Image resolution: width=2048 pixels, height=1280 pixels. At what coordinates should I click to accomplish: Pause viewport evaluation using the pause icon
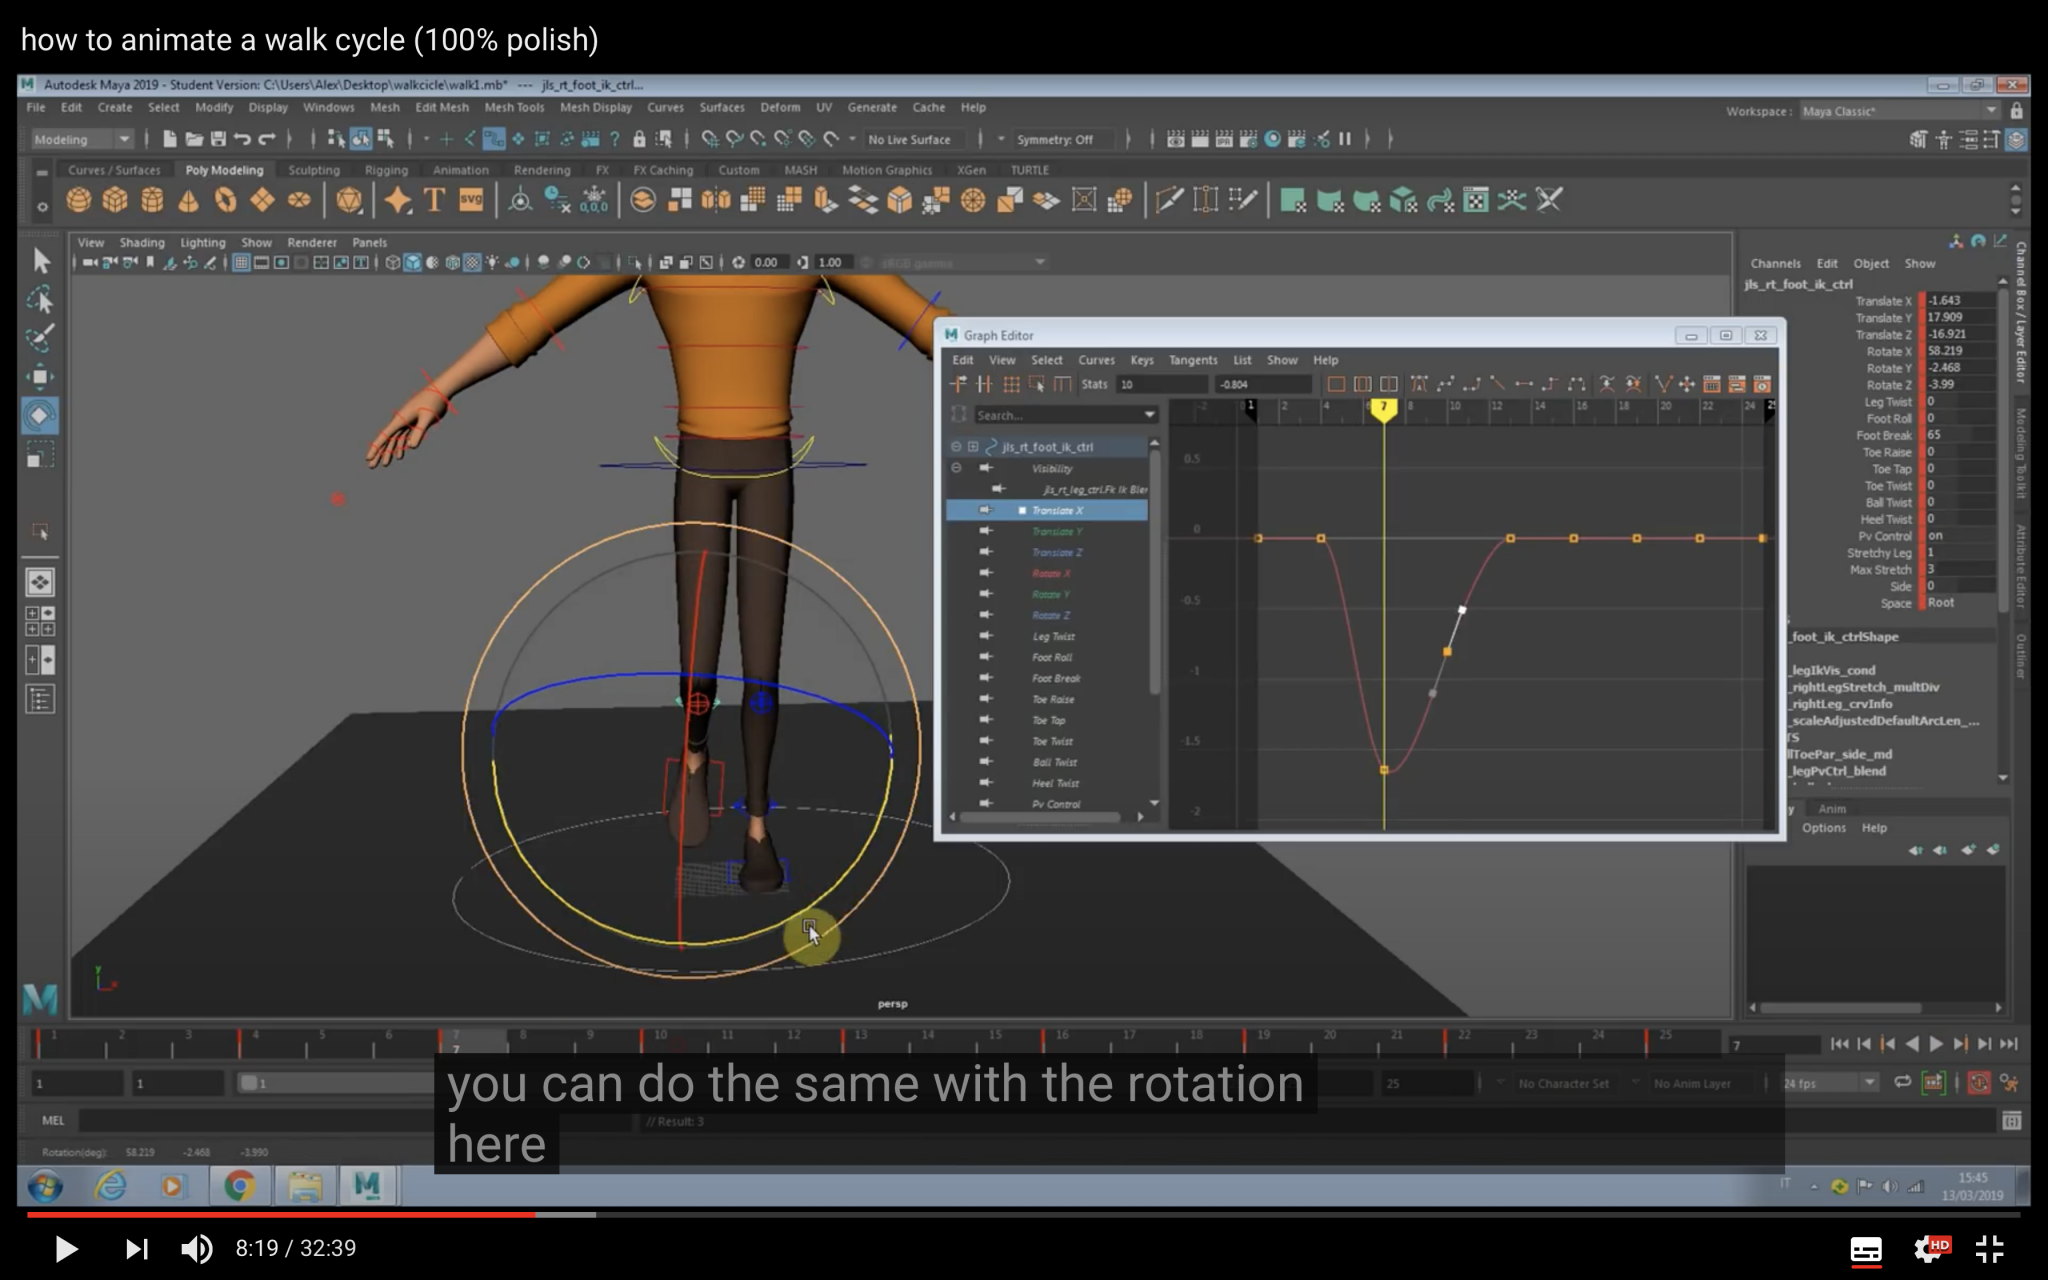click(1345, 139)
